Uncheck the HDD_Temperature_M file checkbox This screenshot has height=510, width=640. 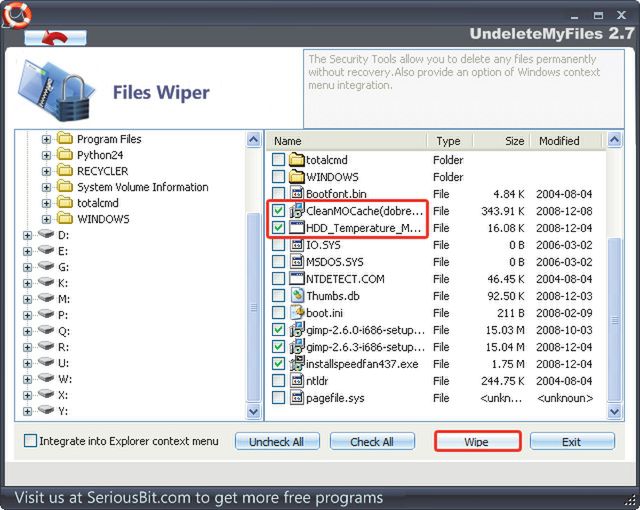point(278,228)
